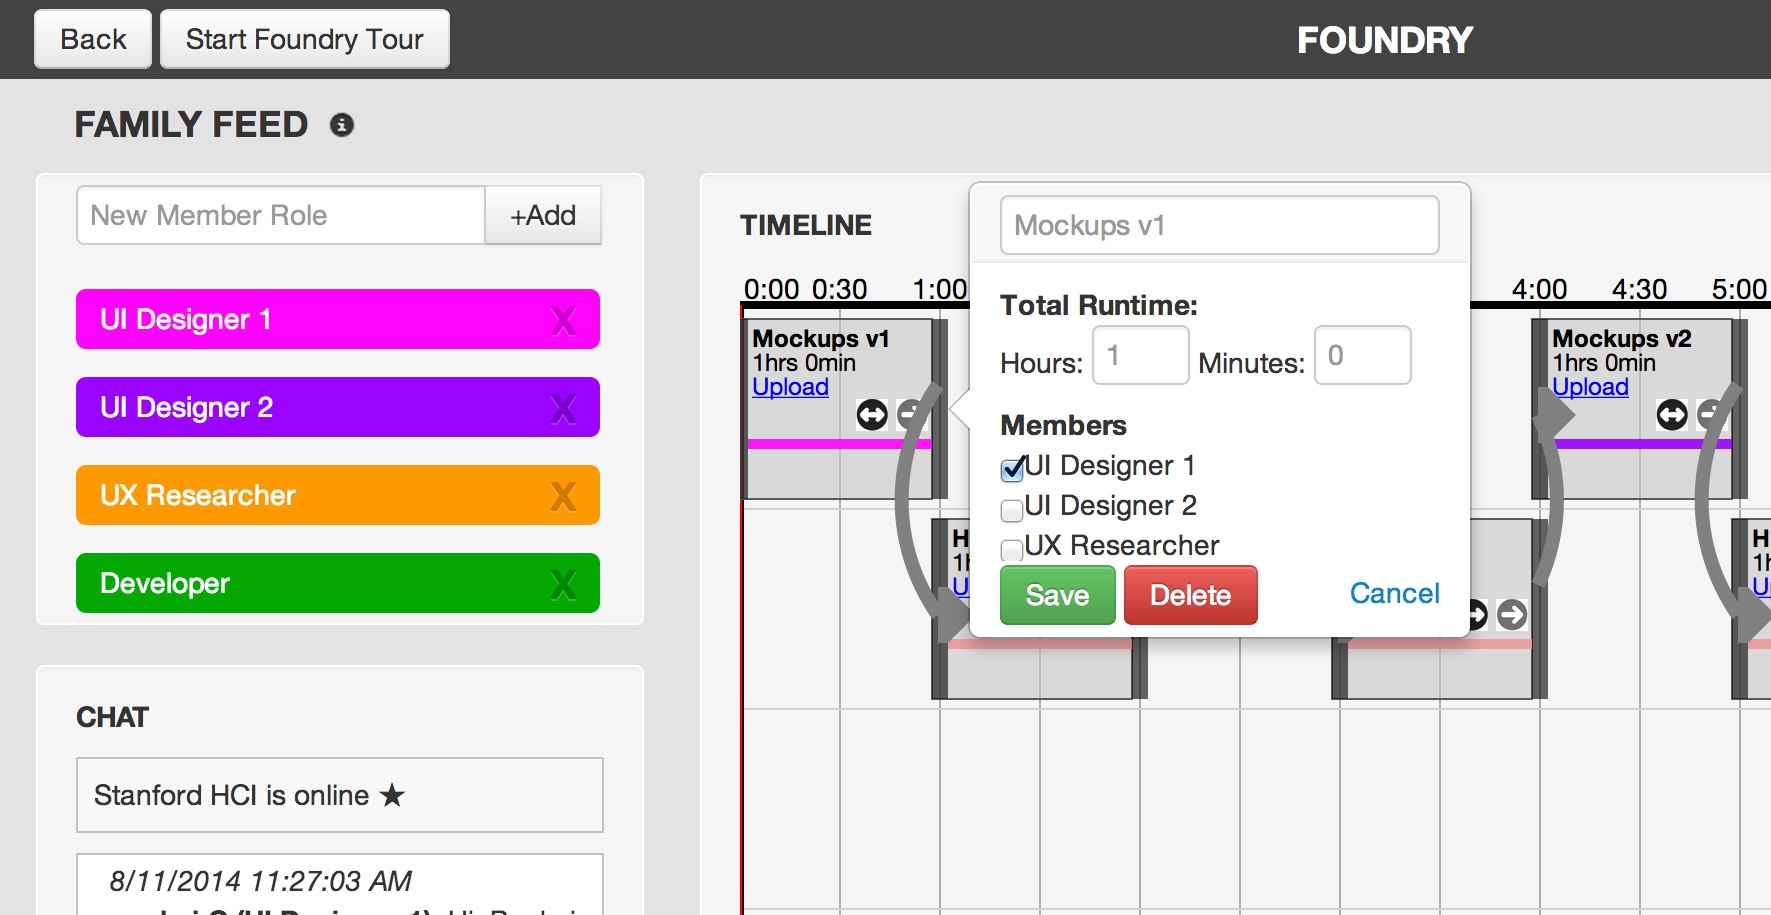Click the +Add member role button
This screenshot has height=915, width=1771.
pos(543,215)
